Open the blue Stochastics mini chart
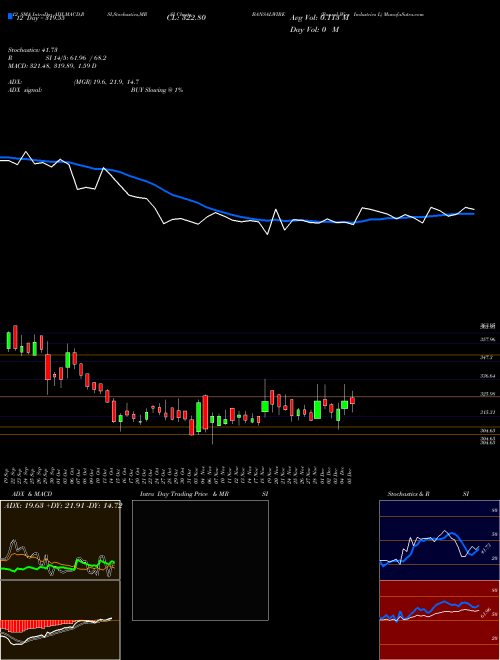The height and width of the screenshot is (660, 500). click(439, 540)
